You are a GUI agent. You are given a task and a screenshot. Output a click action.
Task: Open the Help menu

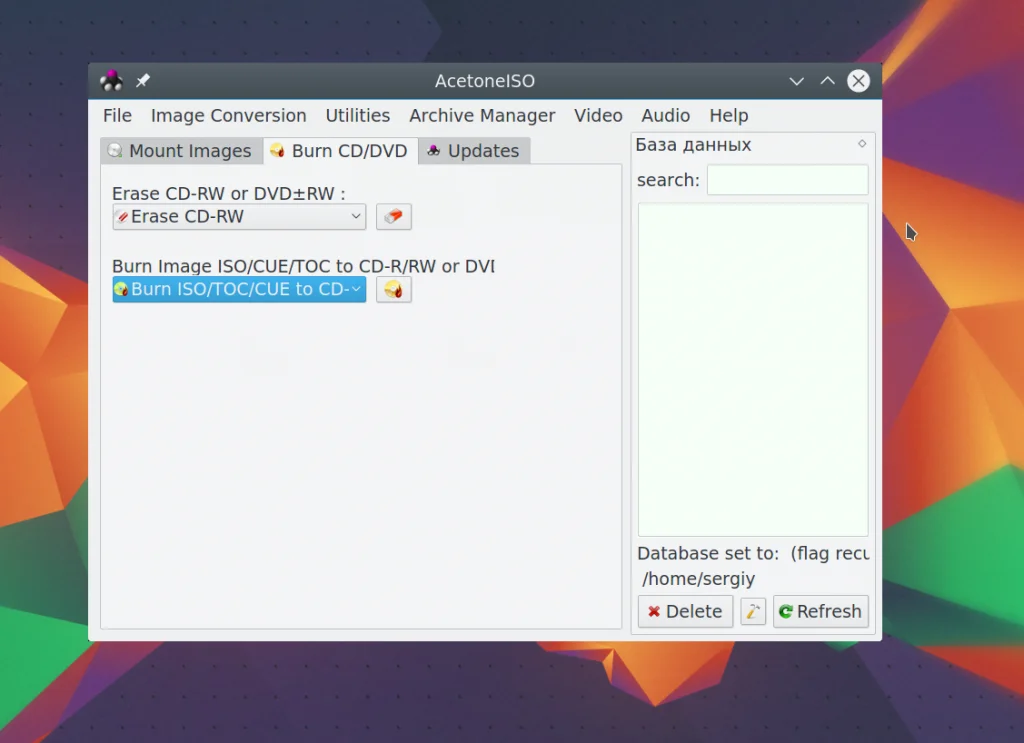coord(729,116)
